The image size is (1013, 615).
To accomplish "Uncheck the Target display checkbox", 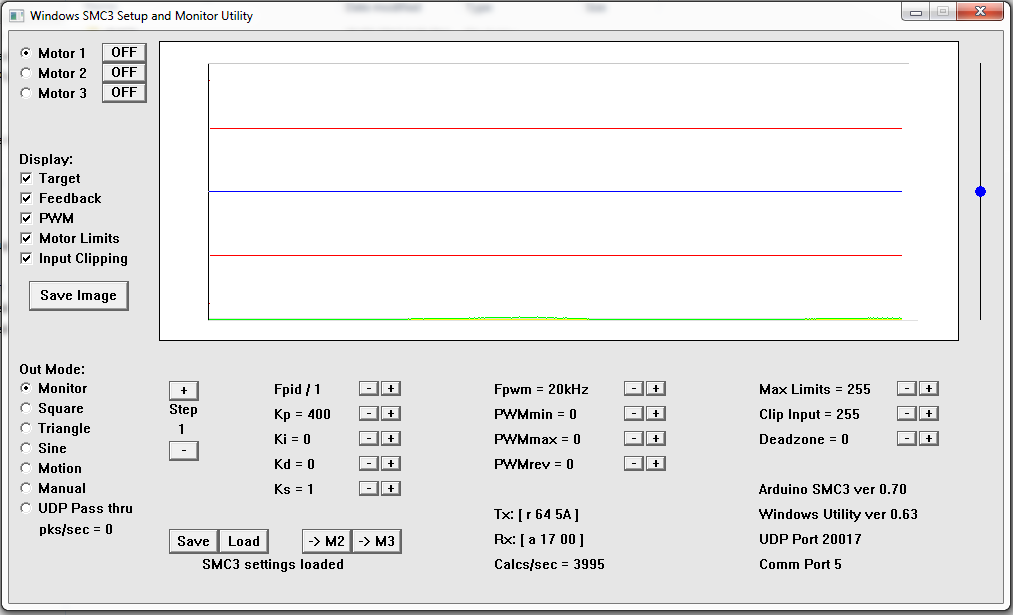I will pos(26,178).
